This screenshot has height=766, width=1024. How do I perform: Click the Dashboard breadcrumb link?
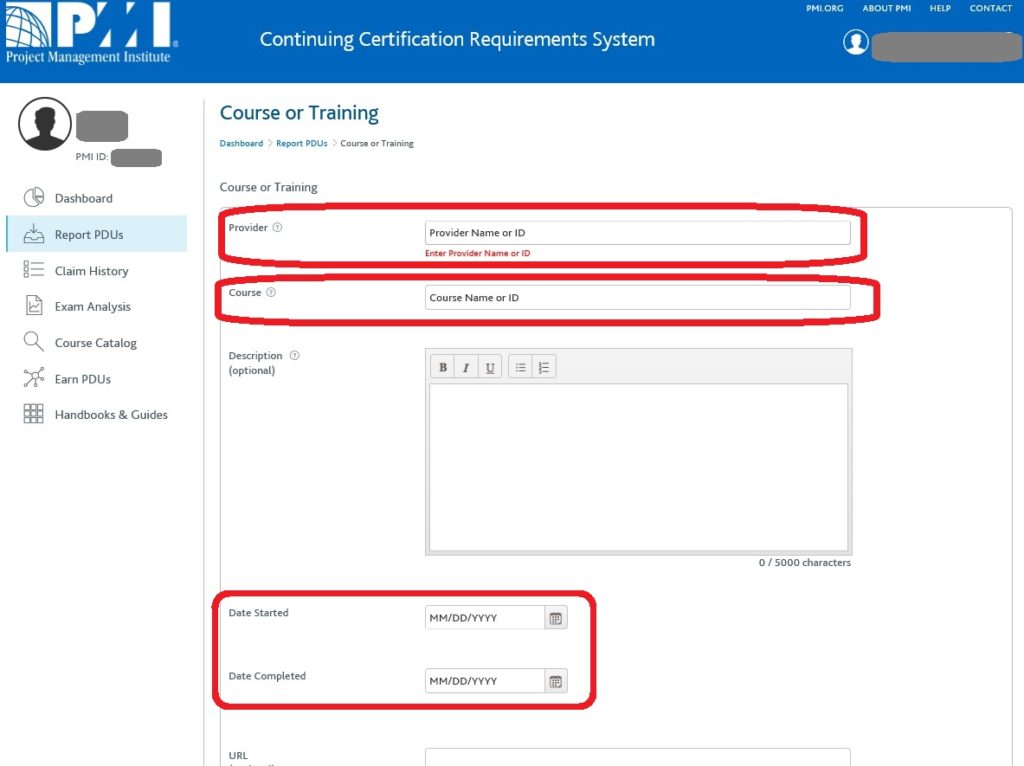coord(241,143)
